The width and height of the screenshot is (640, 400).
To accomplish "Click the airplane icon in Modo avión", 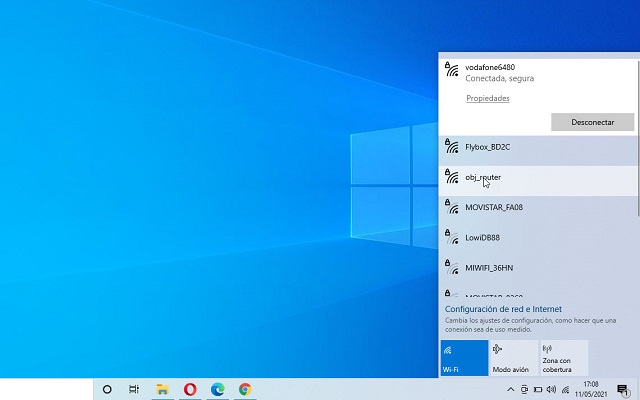I will coord(498,349).
